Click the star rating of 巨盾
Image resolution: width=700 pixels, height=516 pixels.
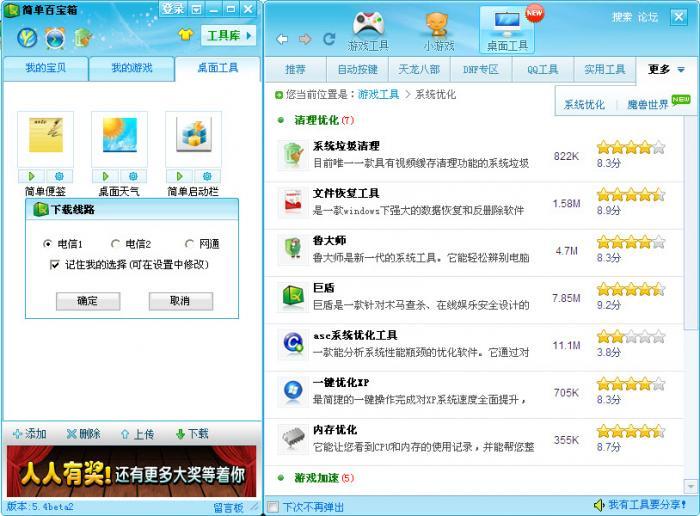pos(631,289)
